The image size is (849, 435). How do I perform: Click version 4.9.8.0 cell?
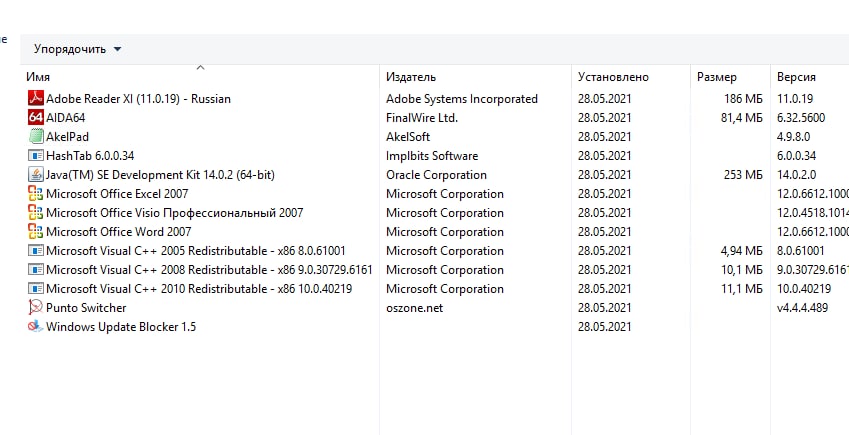[x=793, y=137]
